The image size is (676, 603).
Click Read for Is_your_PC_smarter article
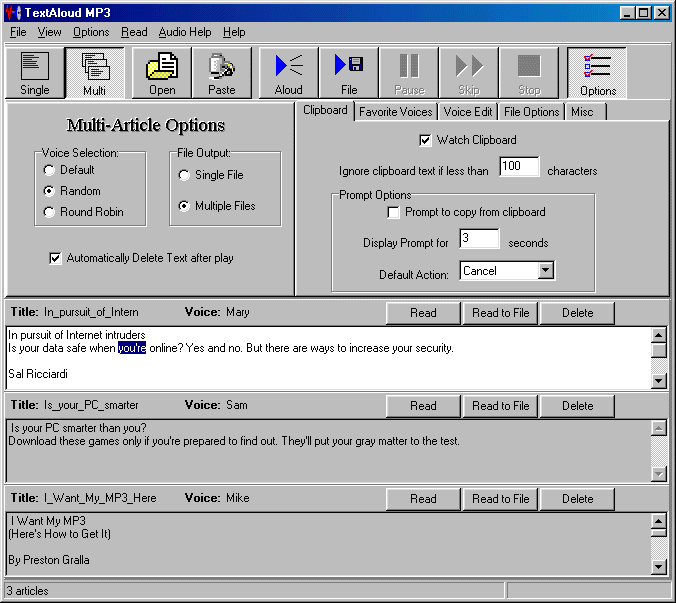(423, 406)
